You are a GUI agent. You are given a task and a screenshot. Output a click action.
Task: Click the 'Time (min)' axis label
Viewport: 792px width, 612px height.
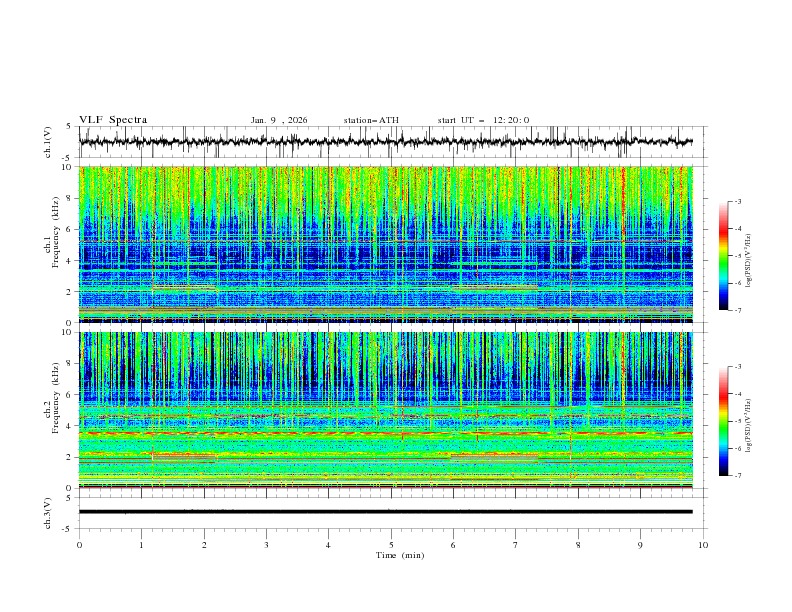point(400,555)
